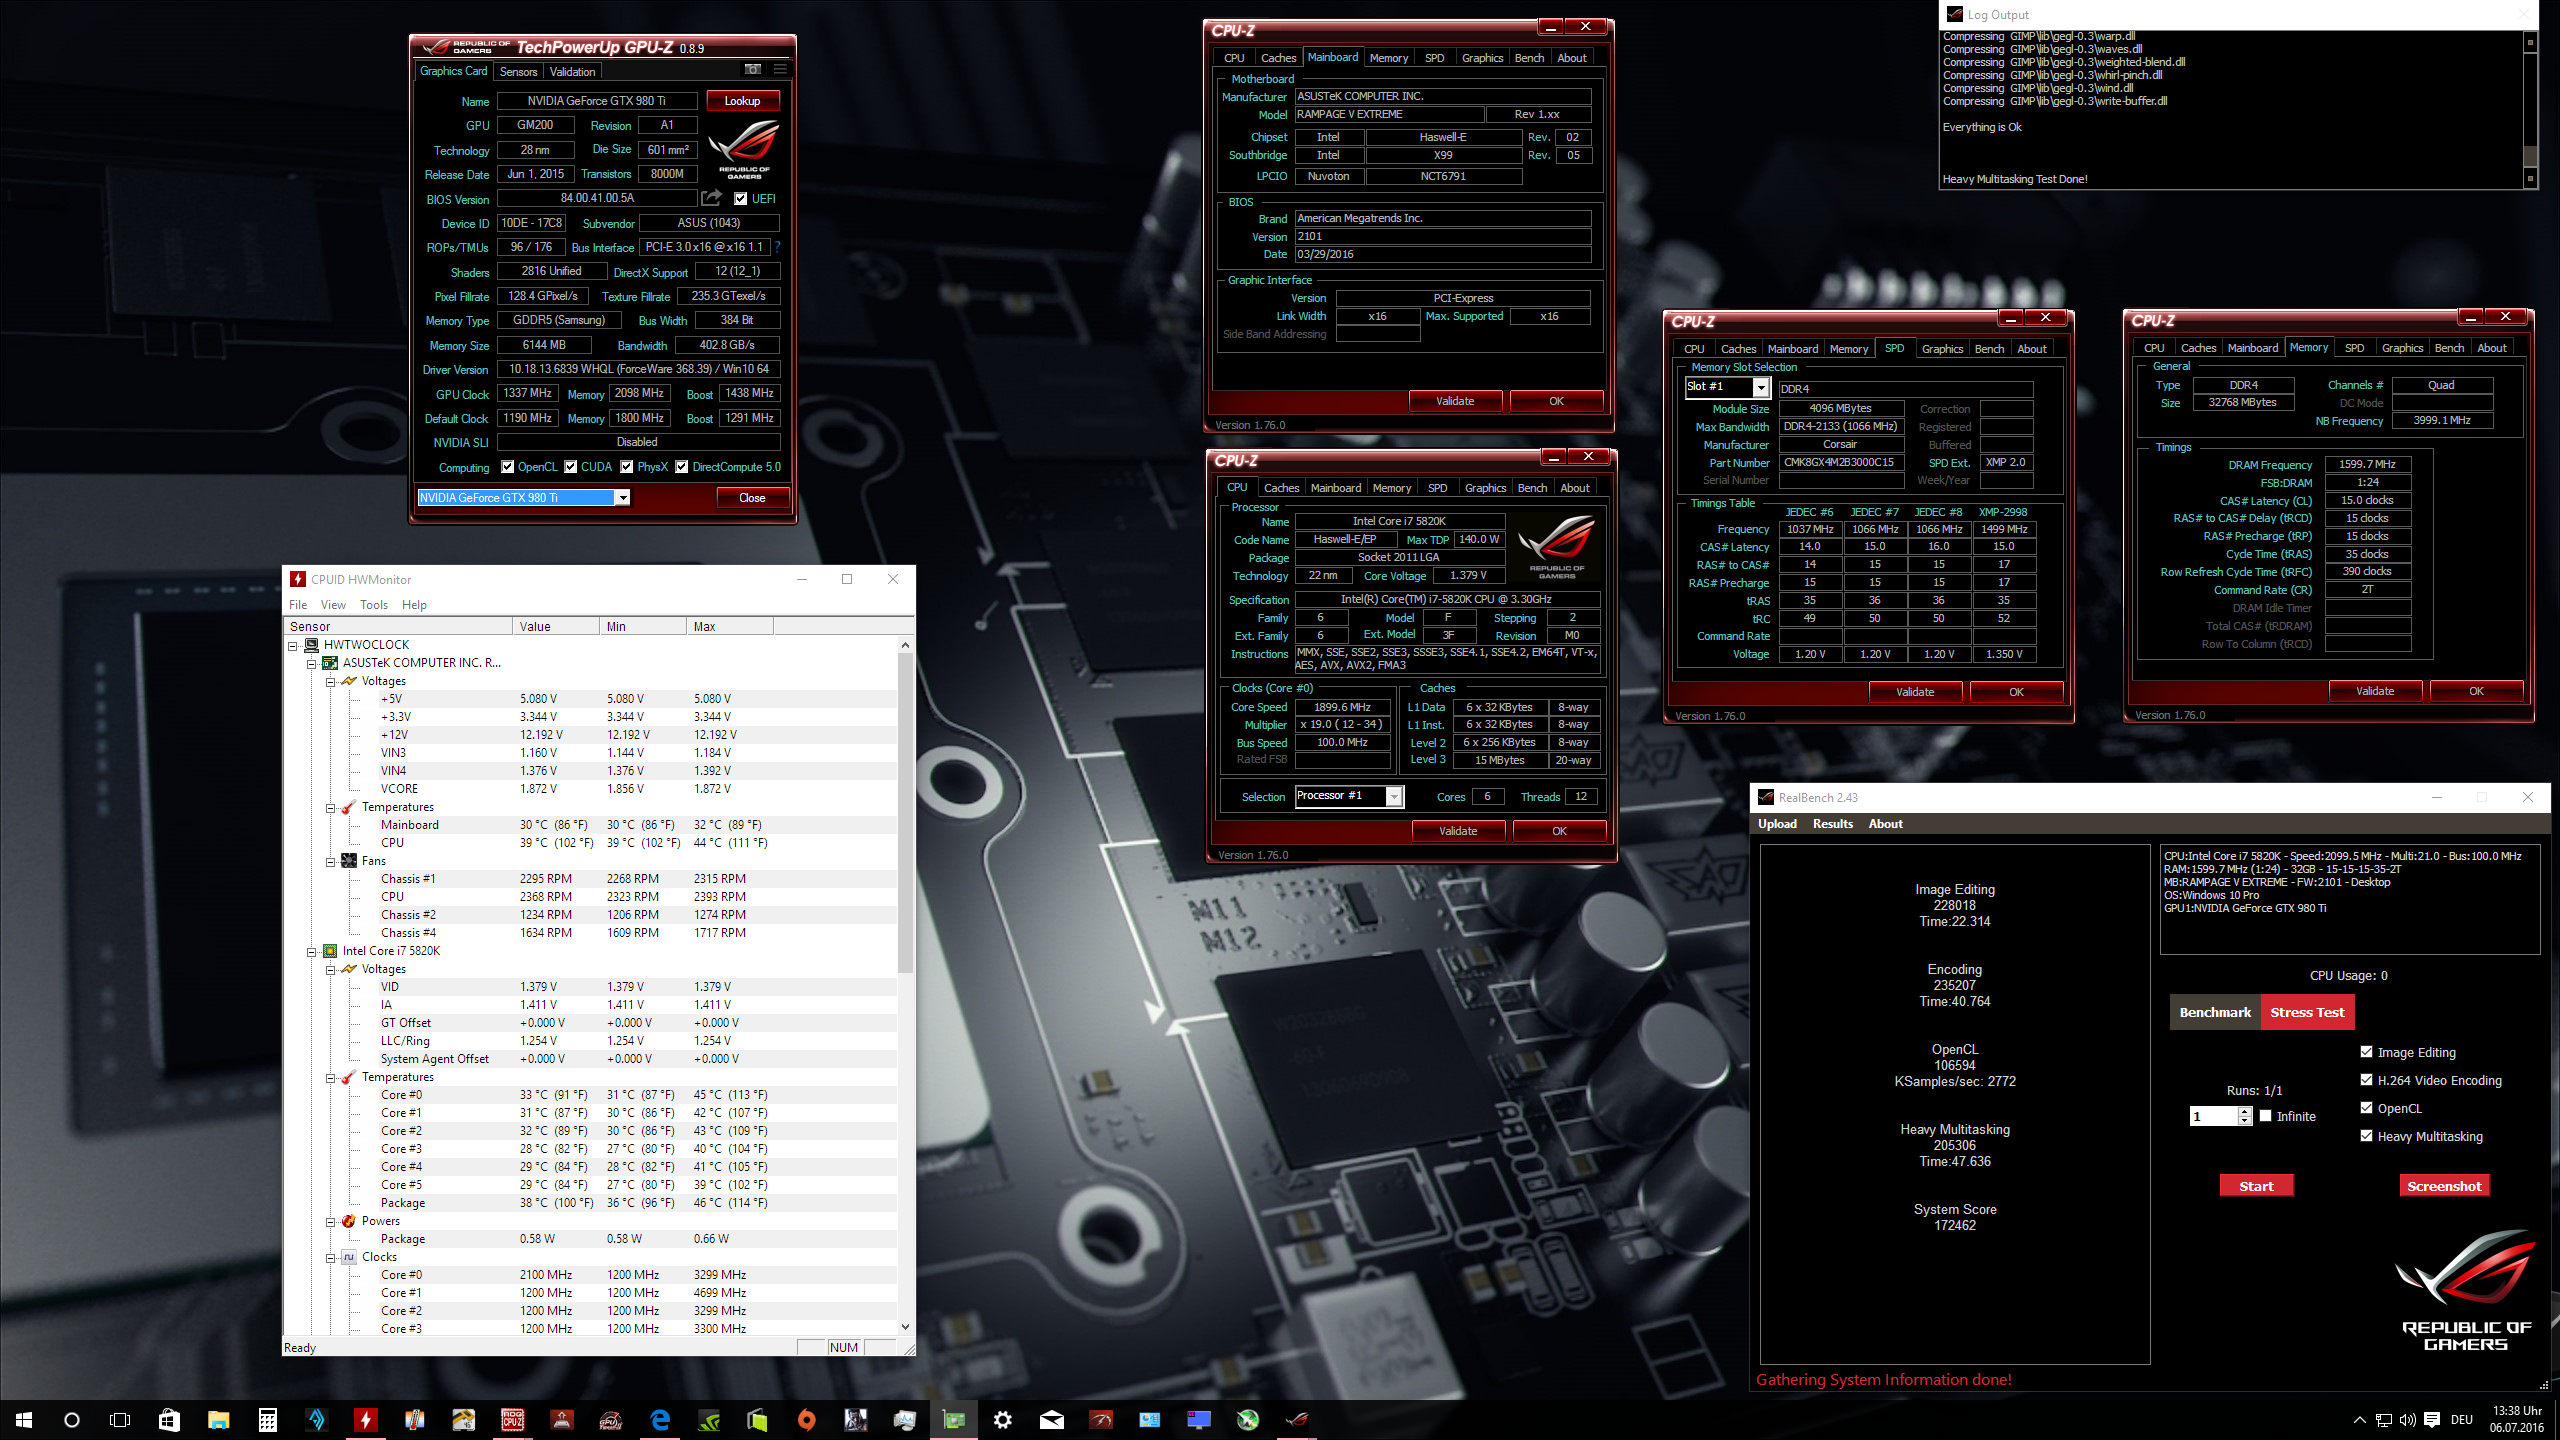Click the ROG CPU-Z taskbar icon
The width and height of the screenshot is (2560, 1440).
point(513,1419)
